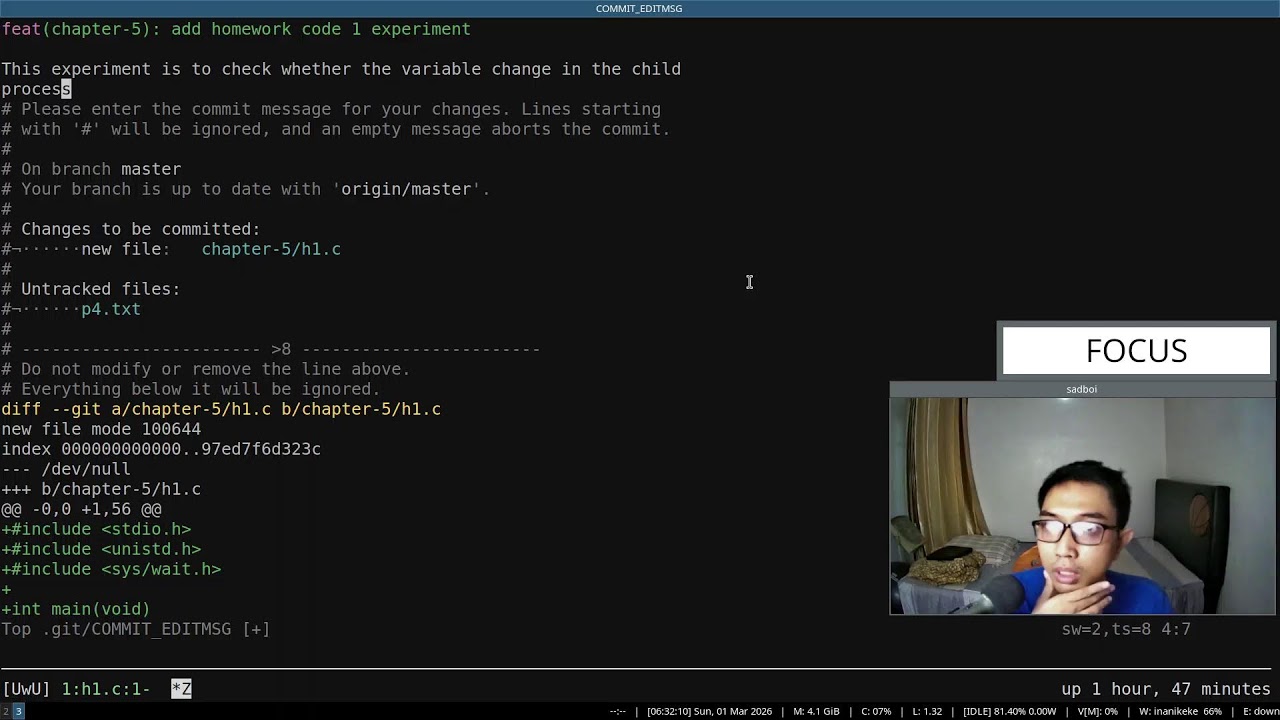Click the 'sw=2,ts=8 4:7' ruler info
The height and width of the screenshot is (720, 1280).
[x=1126, y=629]
